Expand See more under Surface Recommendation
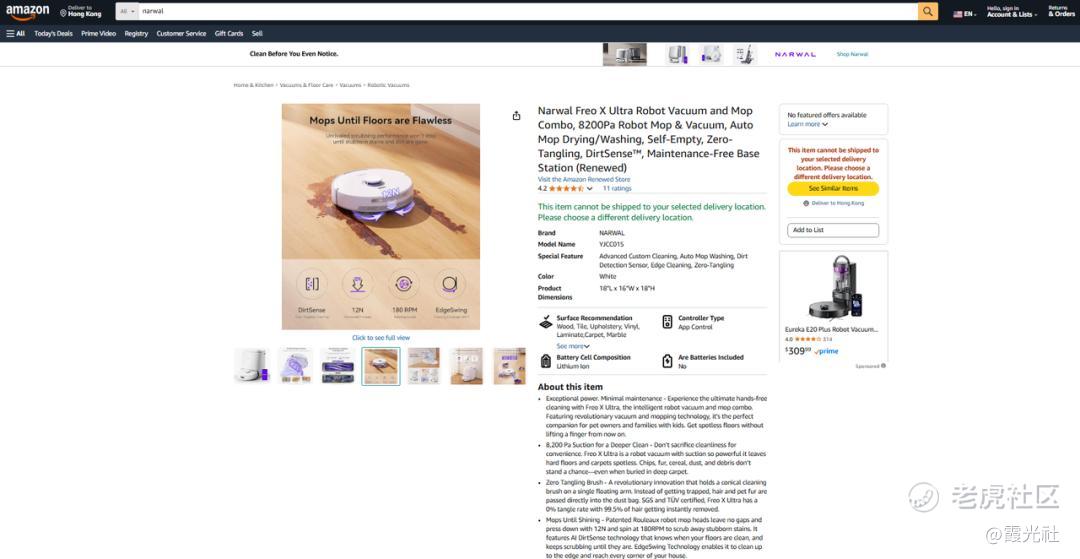1080x559 pixels. coord(573,346)
